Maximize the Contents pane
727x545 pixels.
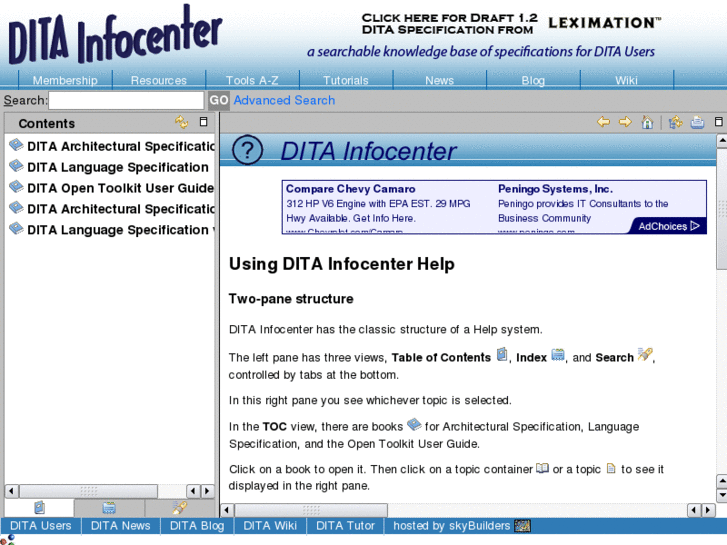[x=203, y=122]
